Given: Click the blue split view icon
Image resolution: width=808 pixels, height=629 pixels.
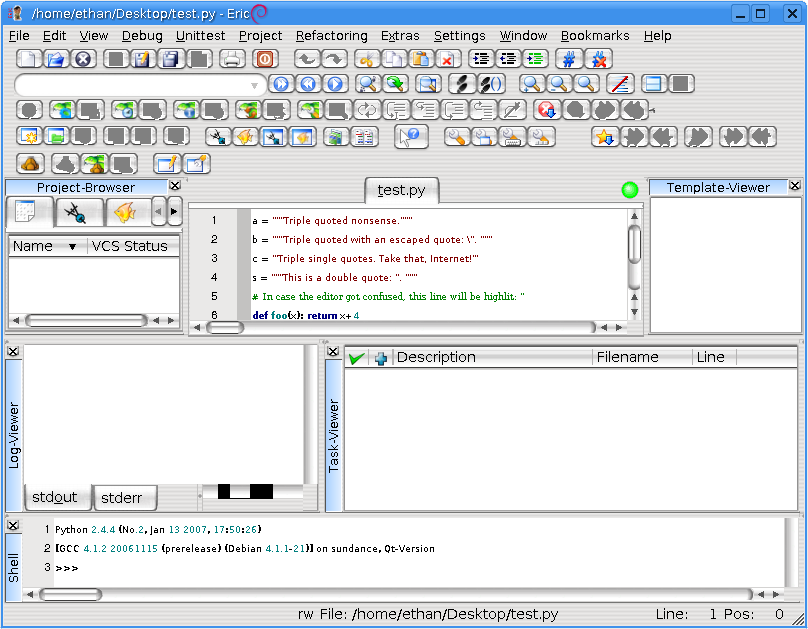Looking at the screenshot, I should 653,83.
